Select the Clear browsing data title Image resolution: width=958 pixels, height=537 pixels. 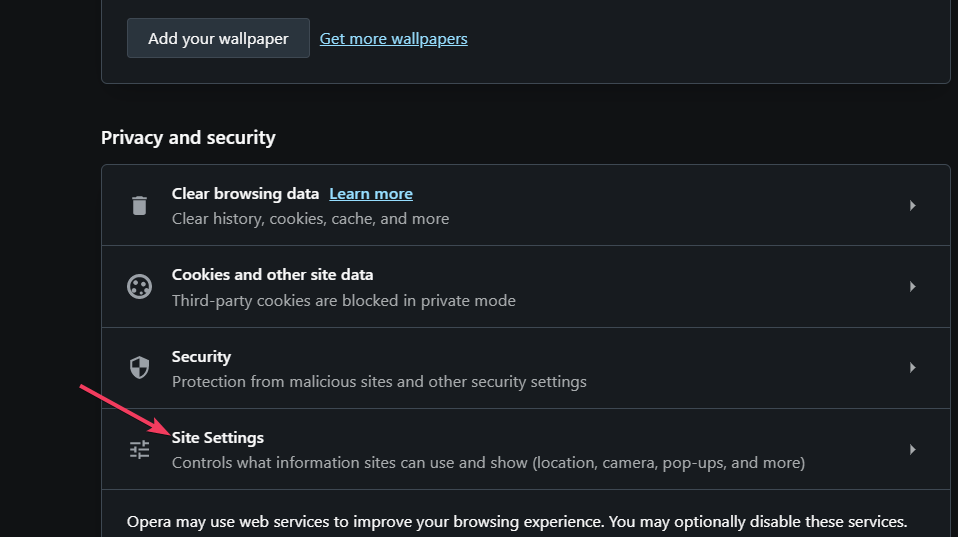tap(245, 194)
